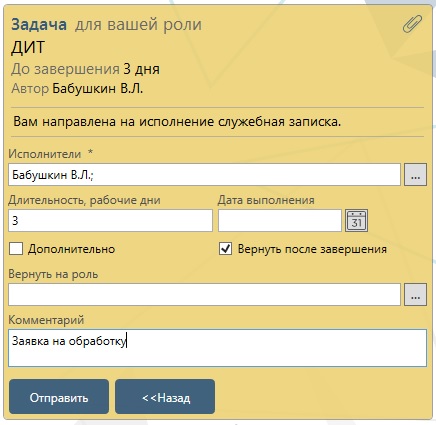Enable the Дополнительно checkbox
Image resolution: width=436 pixels, height=425 pixels.
click(16, 249)
